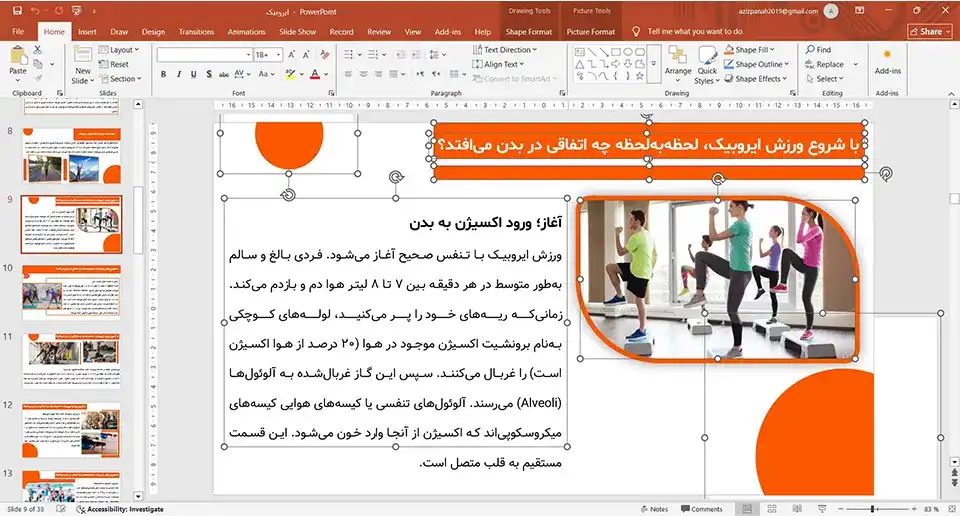This screenshot has width=960, height=516.
Task: Click the Format Painter brush icon
Action: (38, 78)
